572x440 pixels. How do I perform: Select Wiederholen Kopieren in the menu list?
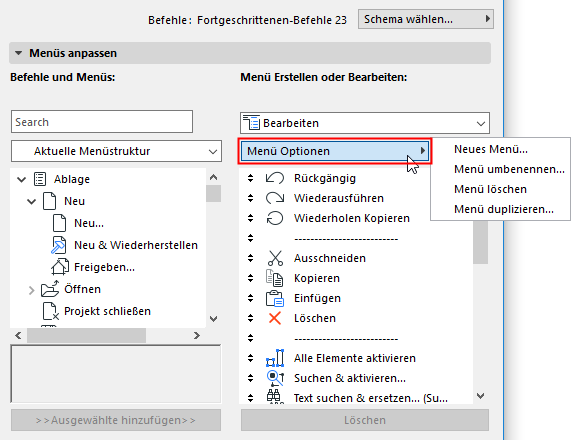pyautogui.click(x=352, y=218)
